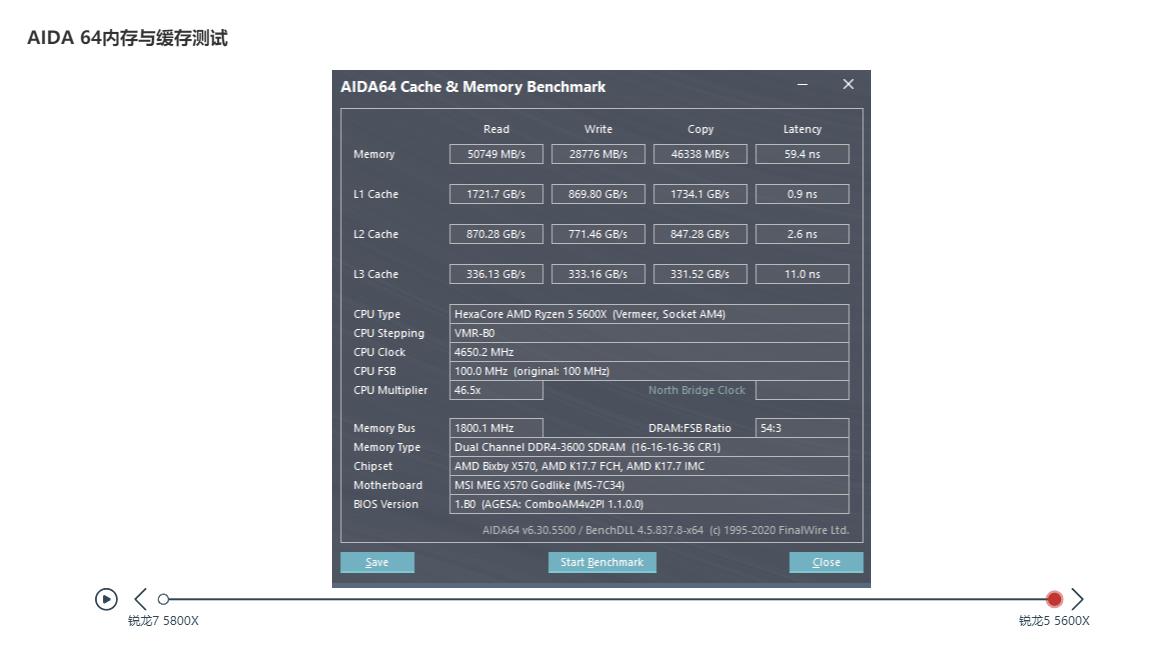
Task: Navigate back using the left arrow icon
Action: coord(139,599)
